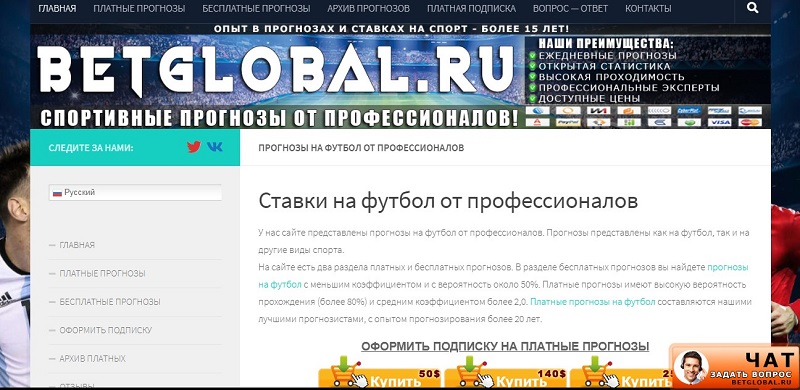Go to КОНТАКТЫ in top navigation
The image size is (800, 390).
pyautogui.click(x=648, y=9)
